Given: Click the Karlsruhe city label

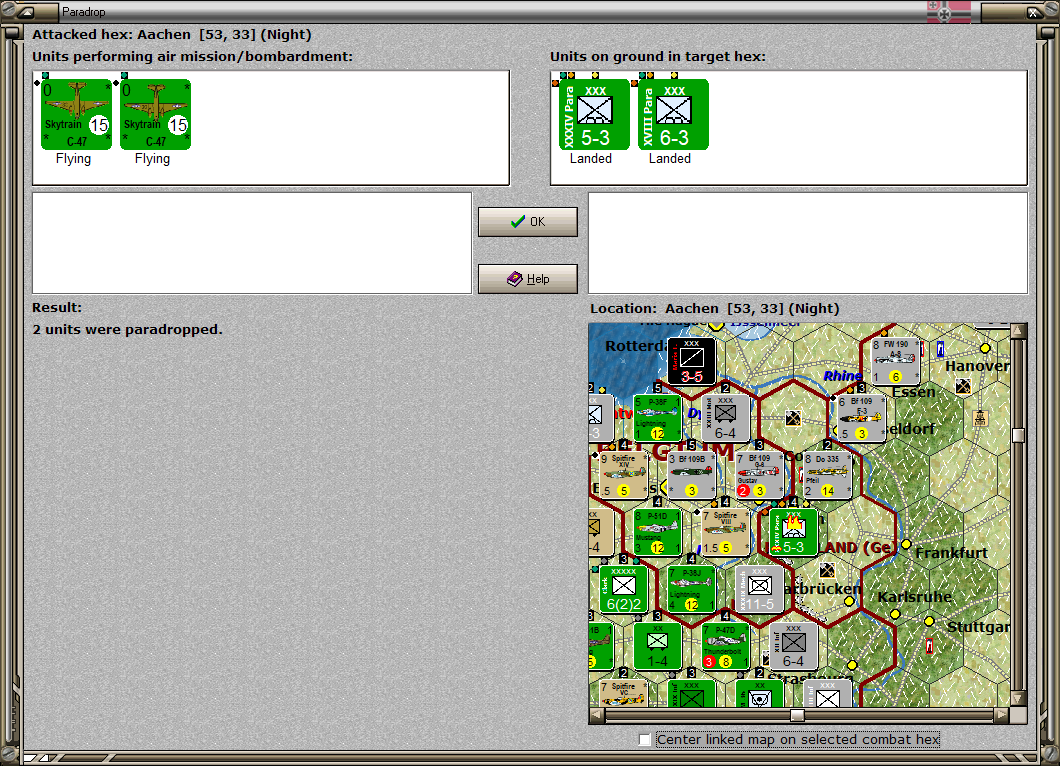Looking at the screenshot, I should 914,597.
